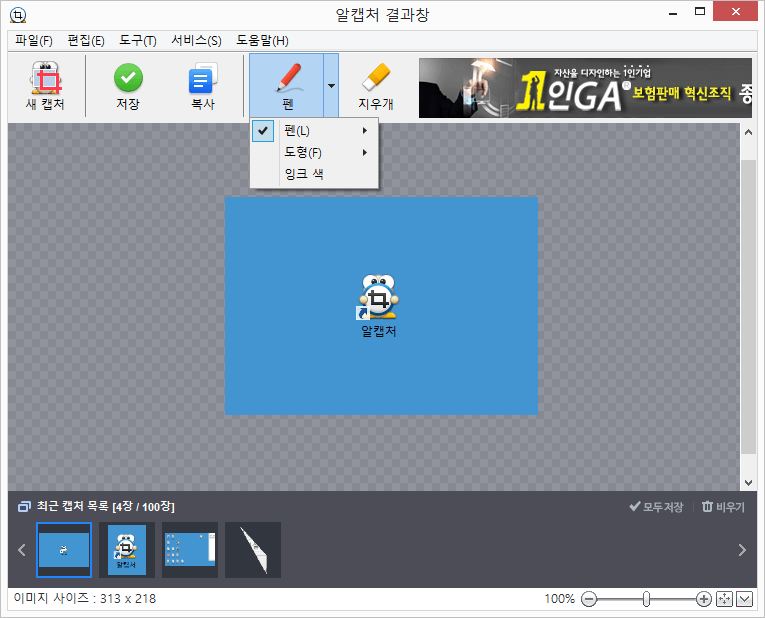Click the zoom slider handle

pos(647,599)
